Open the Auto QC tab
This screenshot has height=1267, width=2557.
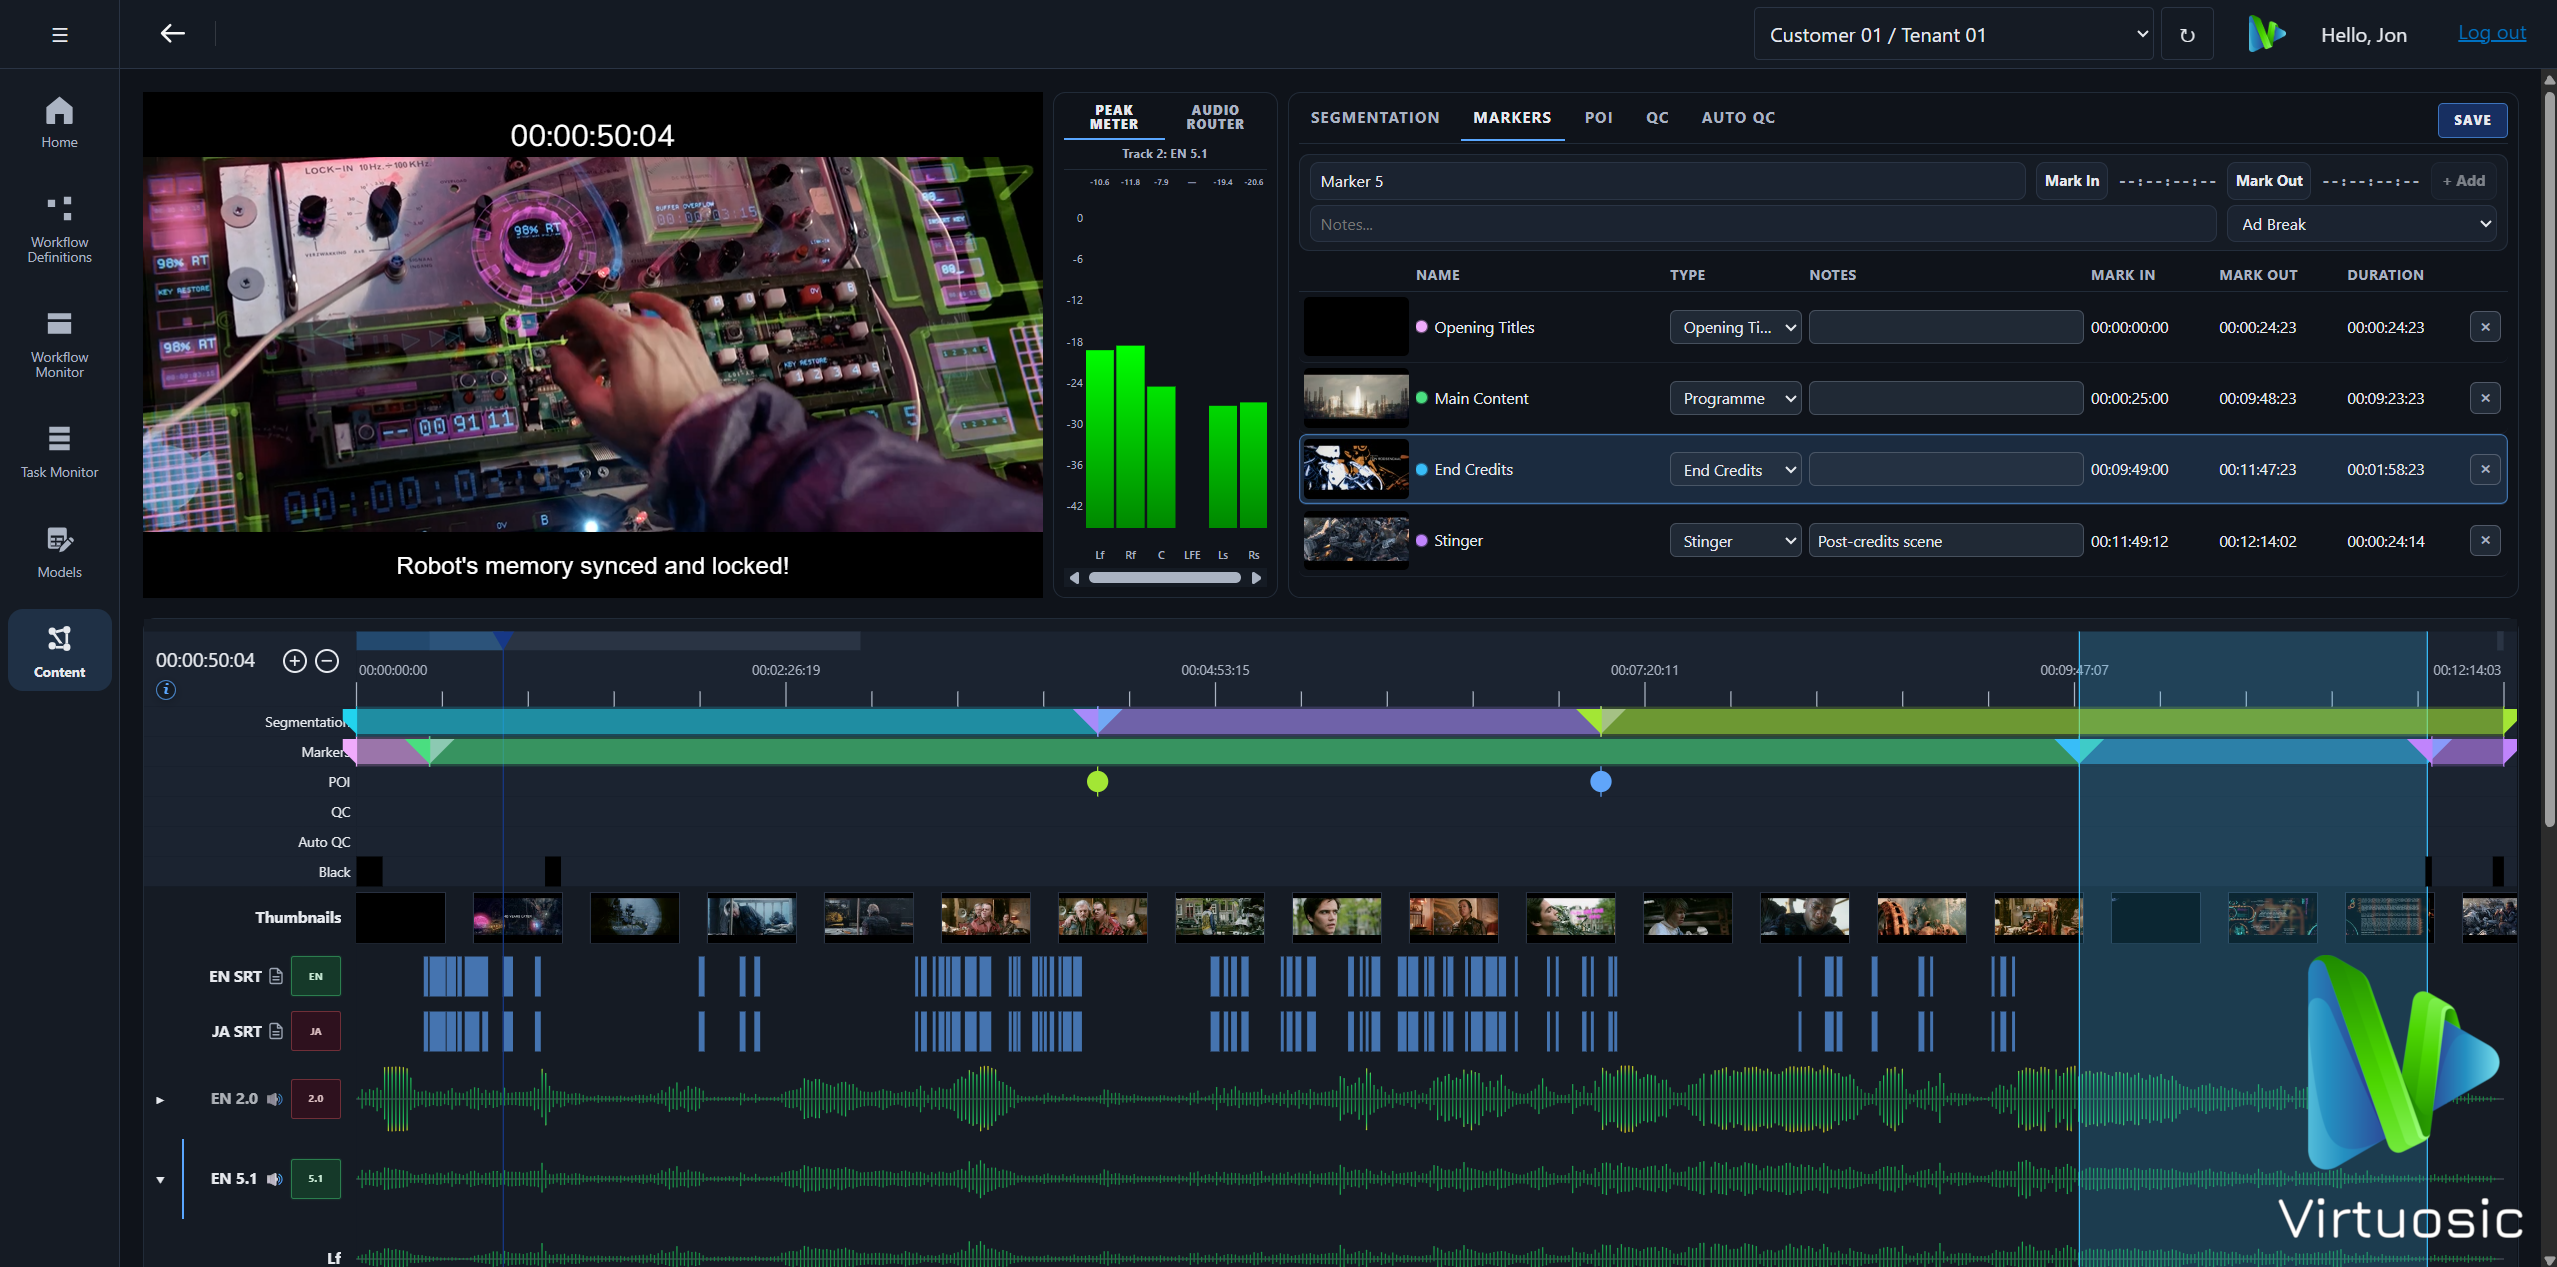click(1738, 118)
